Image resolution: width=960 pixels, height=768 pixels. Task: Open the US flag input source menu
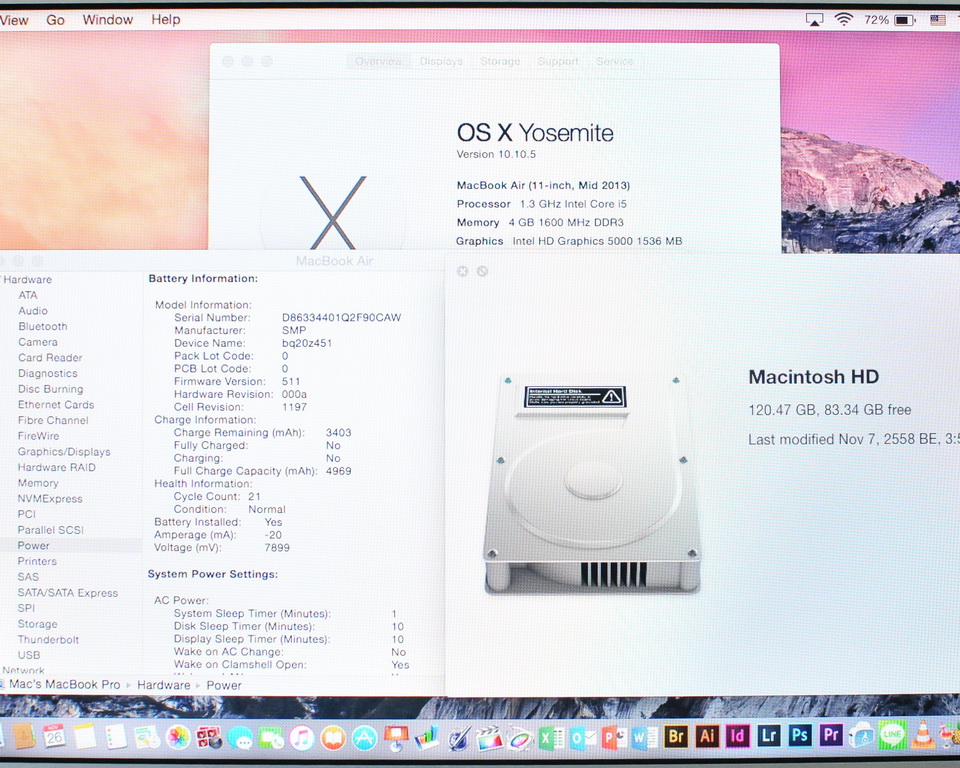[938, 20]
